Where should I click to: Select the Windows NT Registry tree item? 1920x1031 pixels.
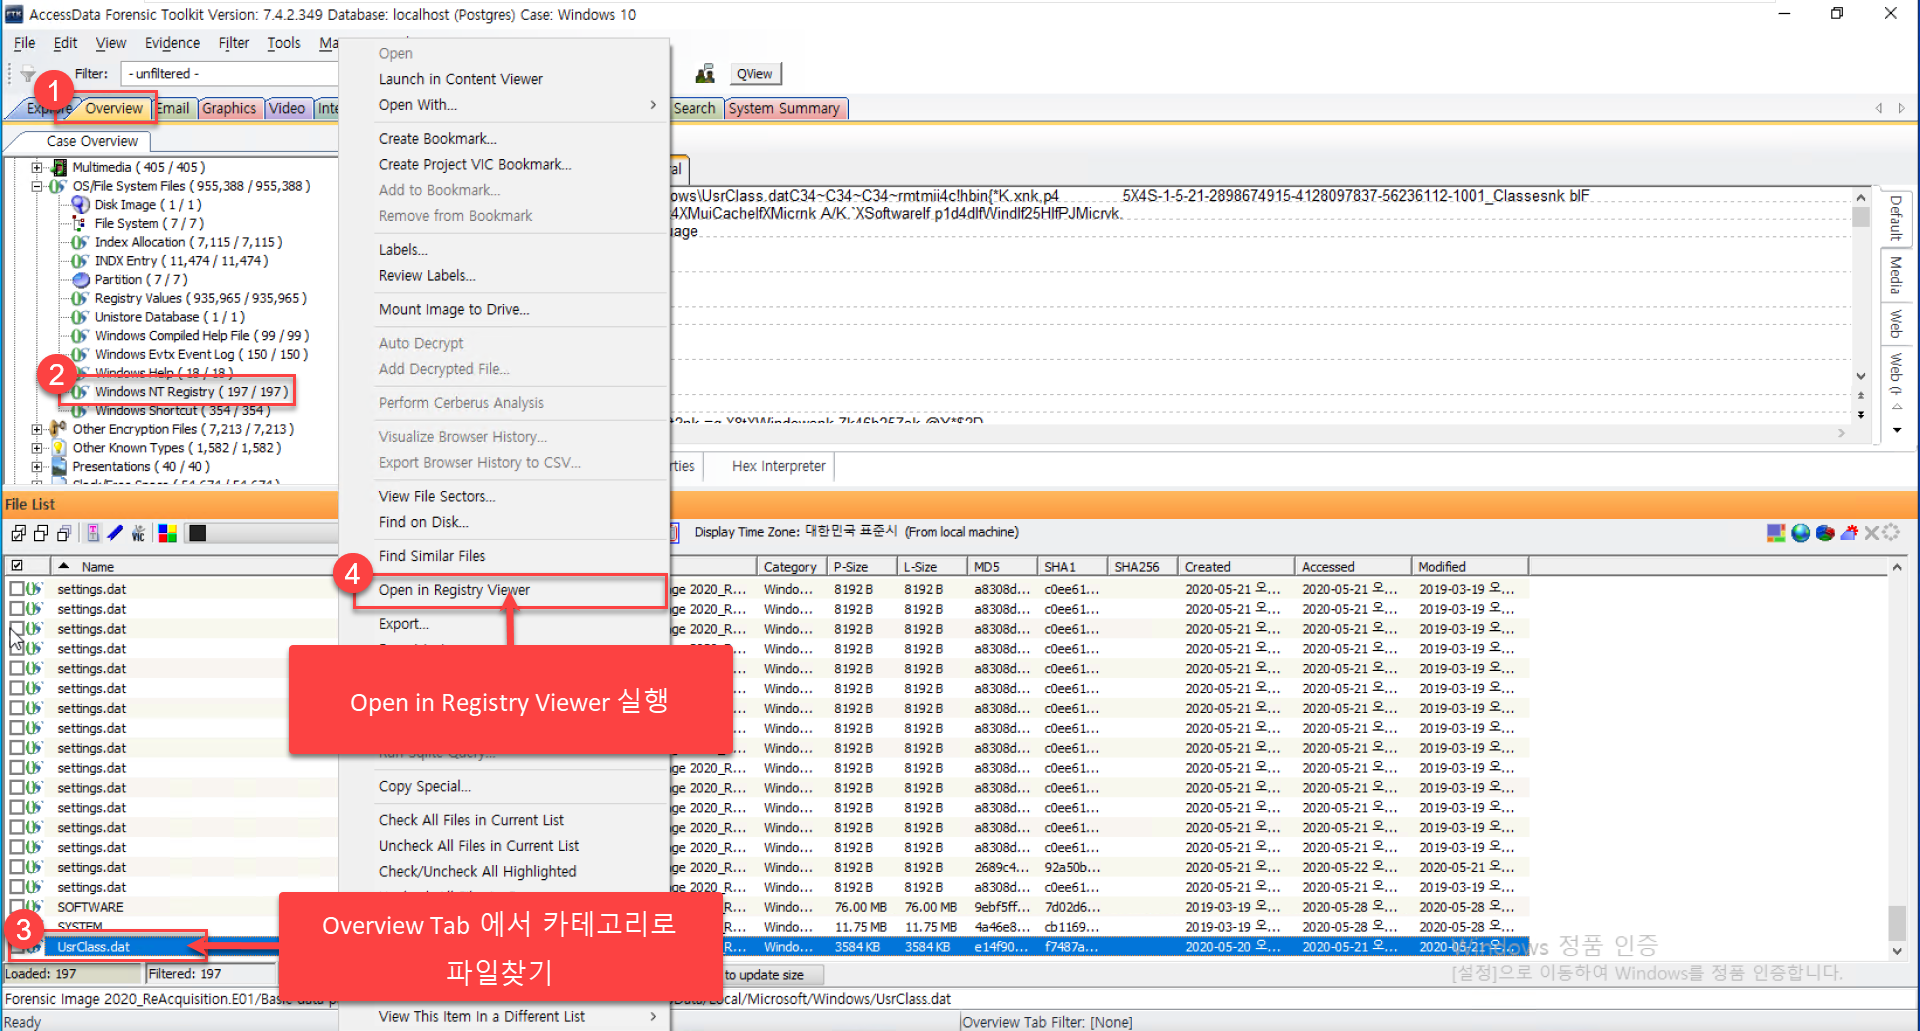(191, 392)
